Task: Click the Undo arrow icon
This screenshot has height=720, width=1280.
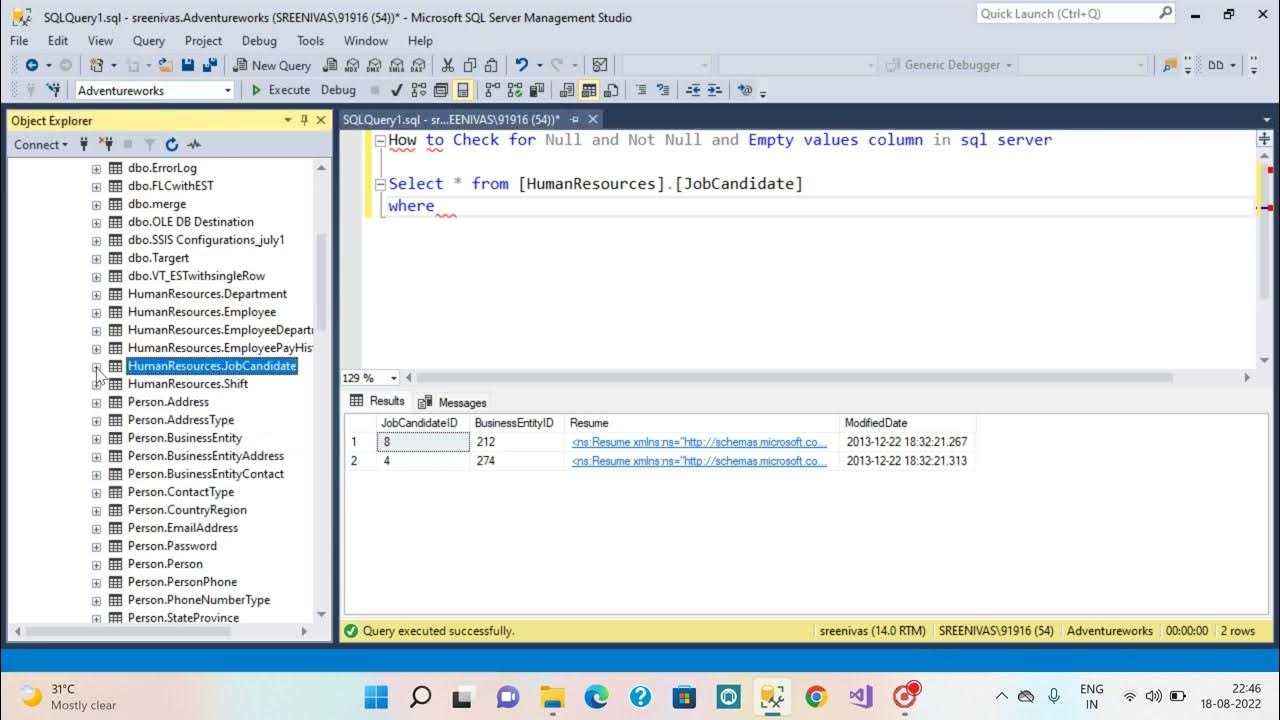Action: coord(521,65)
